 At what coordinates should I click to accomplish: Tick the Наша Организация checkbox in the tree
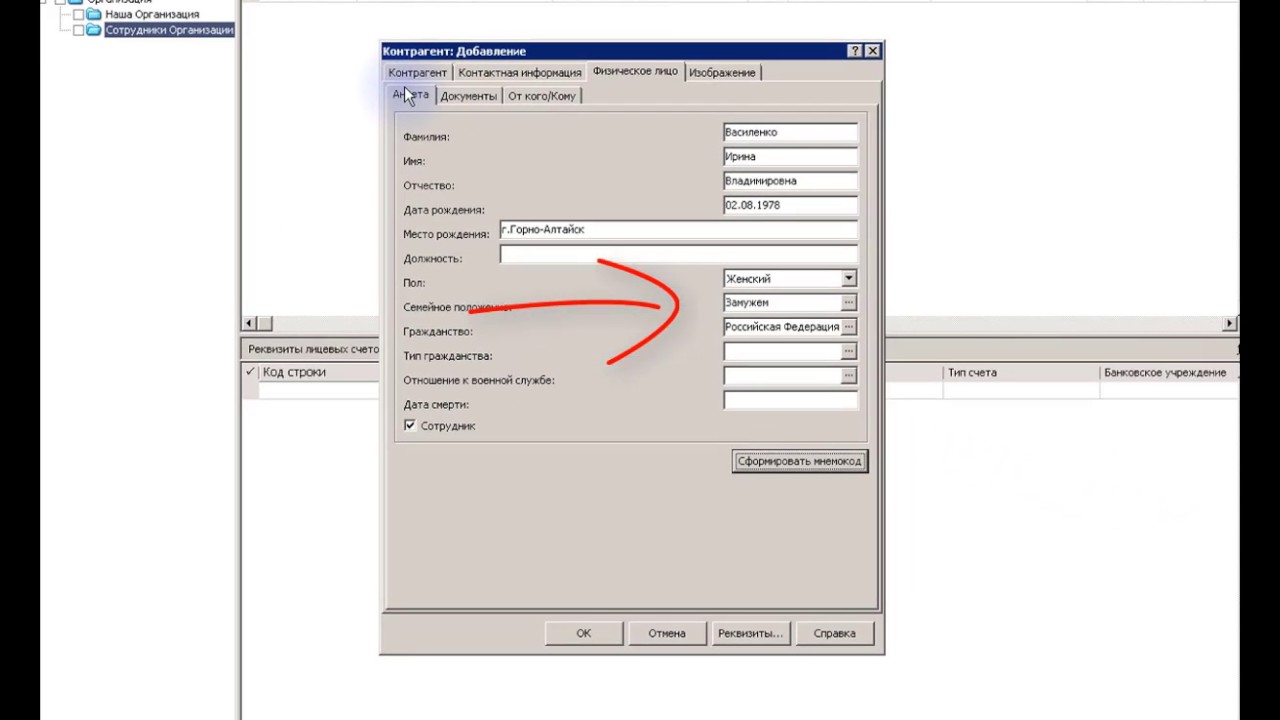pyautogui.click(x=79, y=15)
